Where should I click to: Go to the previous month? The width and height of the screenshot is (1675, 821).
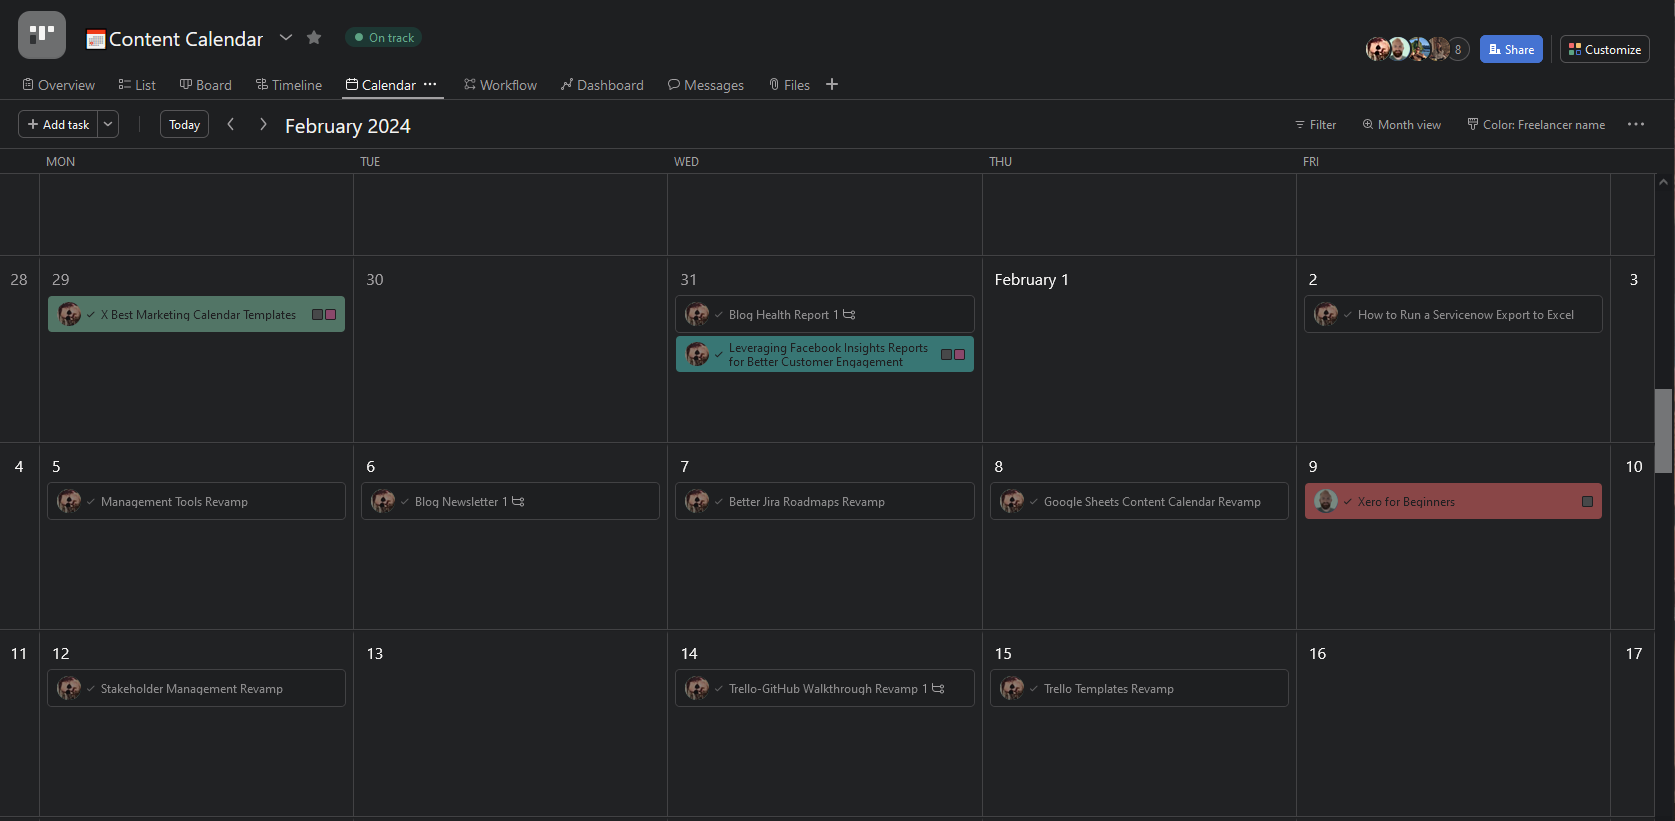[231, 124]
